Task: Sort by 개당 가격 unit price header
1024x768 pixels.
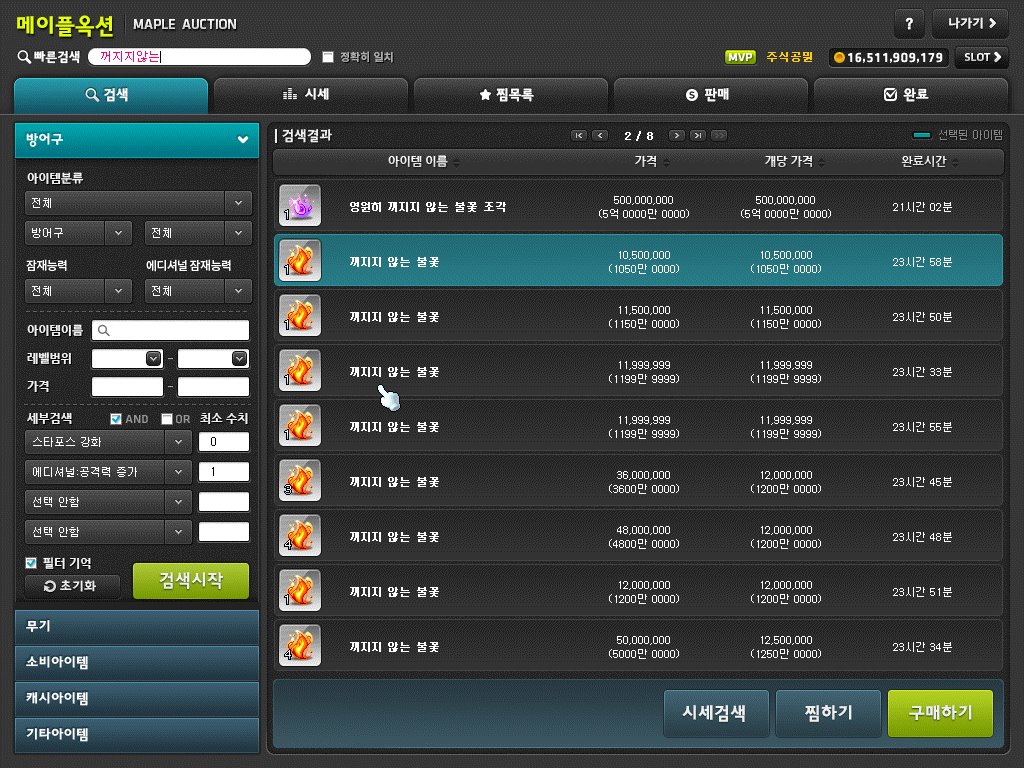Action: 794,161
